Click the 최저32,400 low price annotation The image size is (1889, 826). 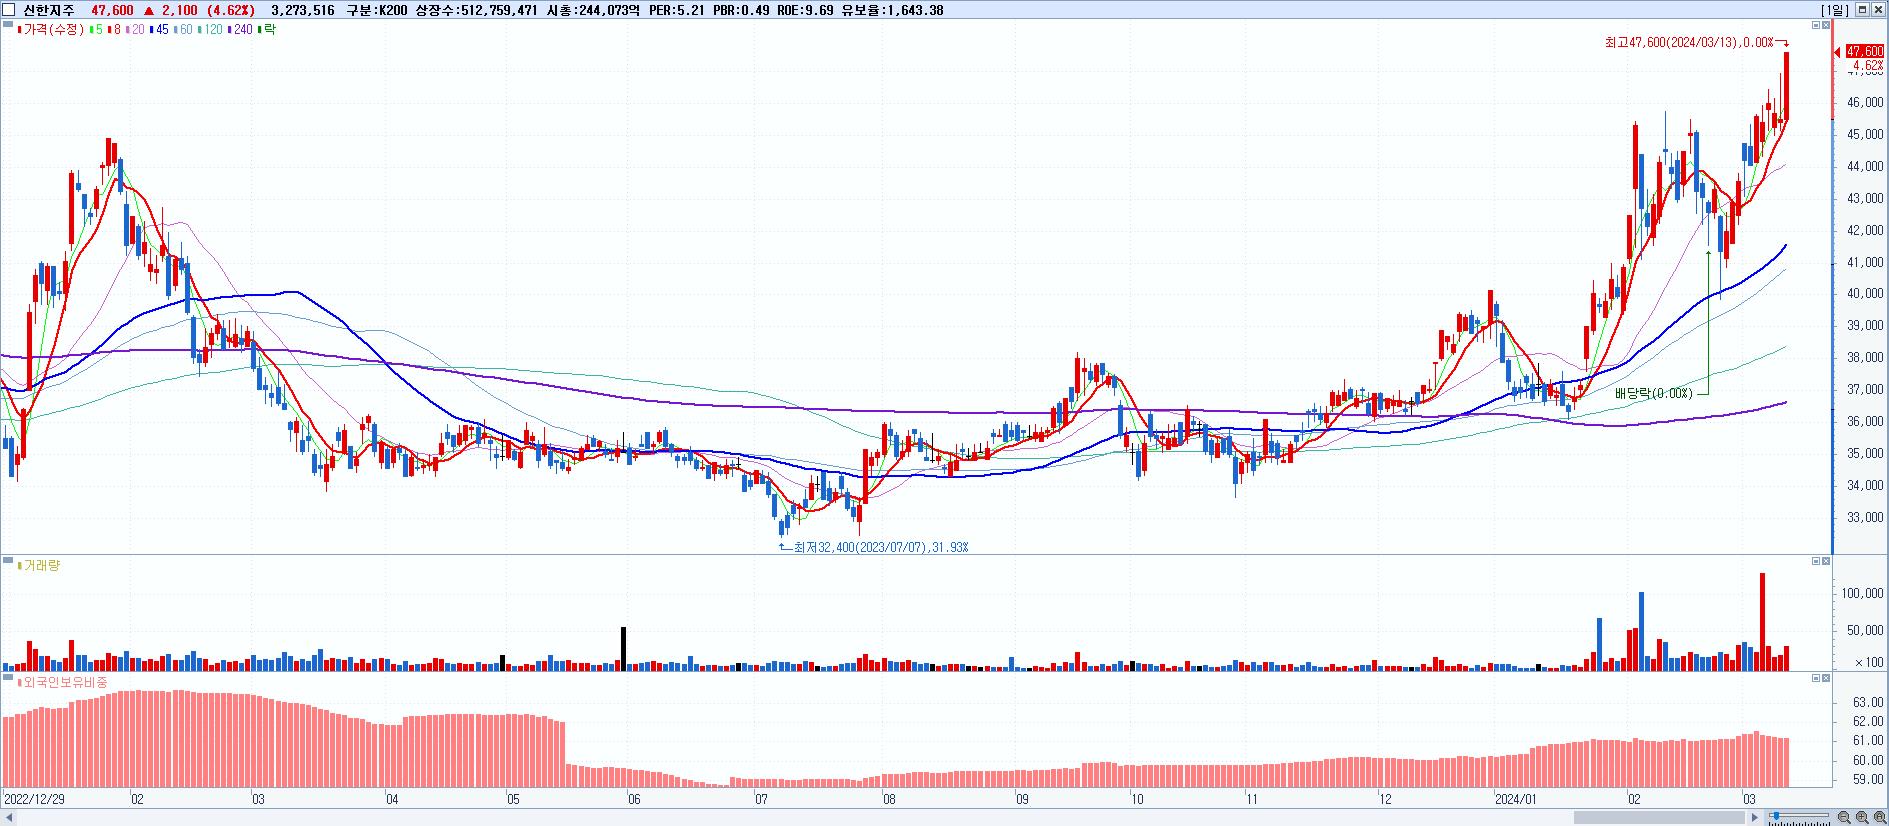coord(881,547)
